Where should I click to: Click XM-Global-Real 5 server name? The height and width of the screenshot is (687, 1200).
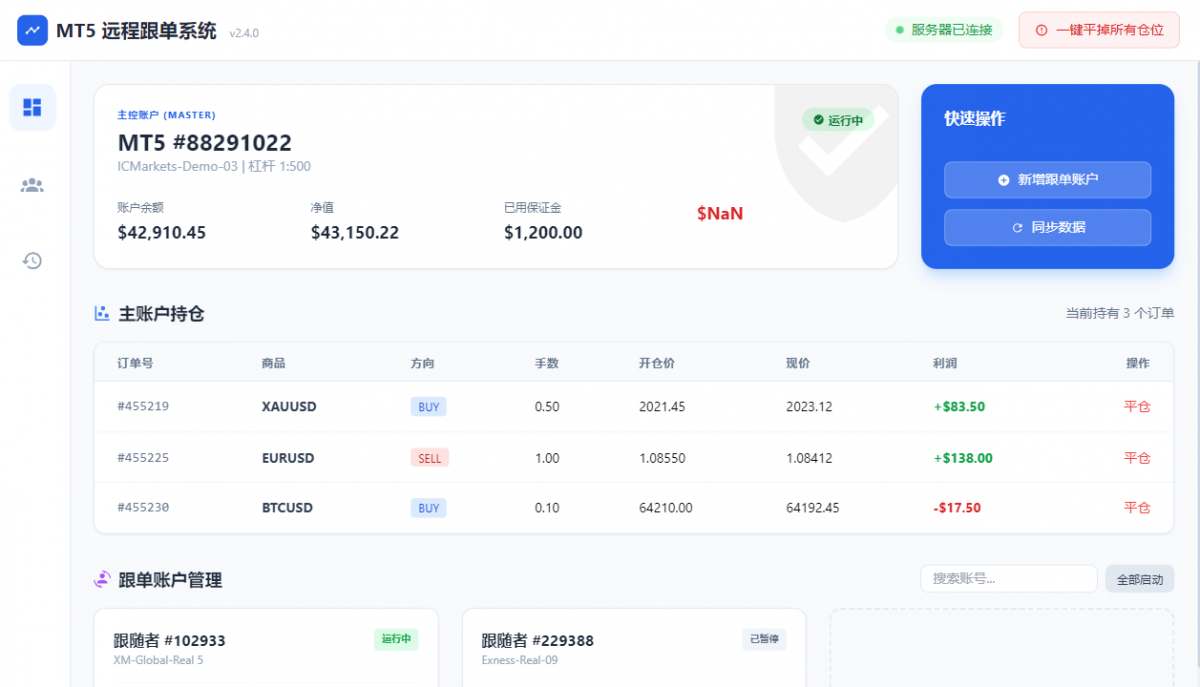[x=160, y=660]
